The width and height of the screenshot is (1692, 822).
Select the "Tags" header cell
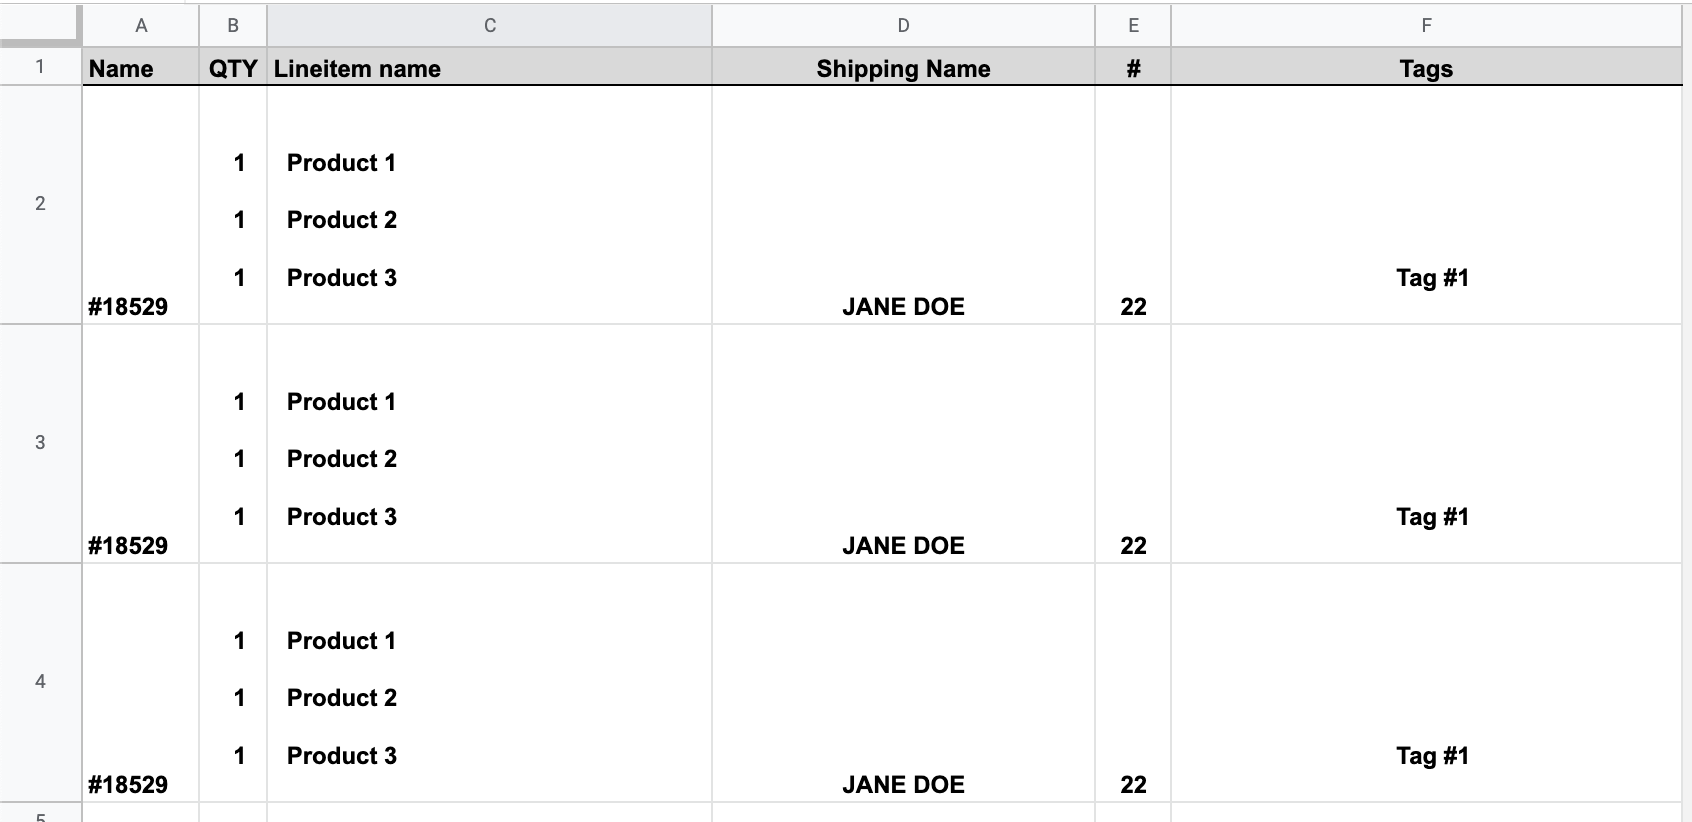pos(1426,68)
